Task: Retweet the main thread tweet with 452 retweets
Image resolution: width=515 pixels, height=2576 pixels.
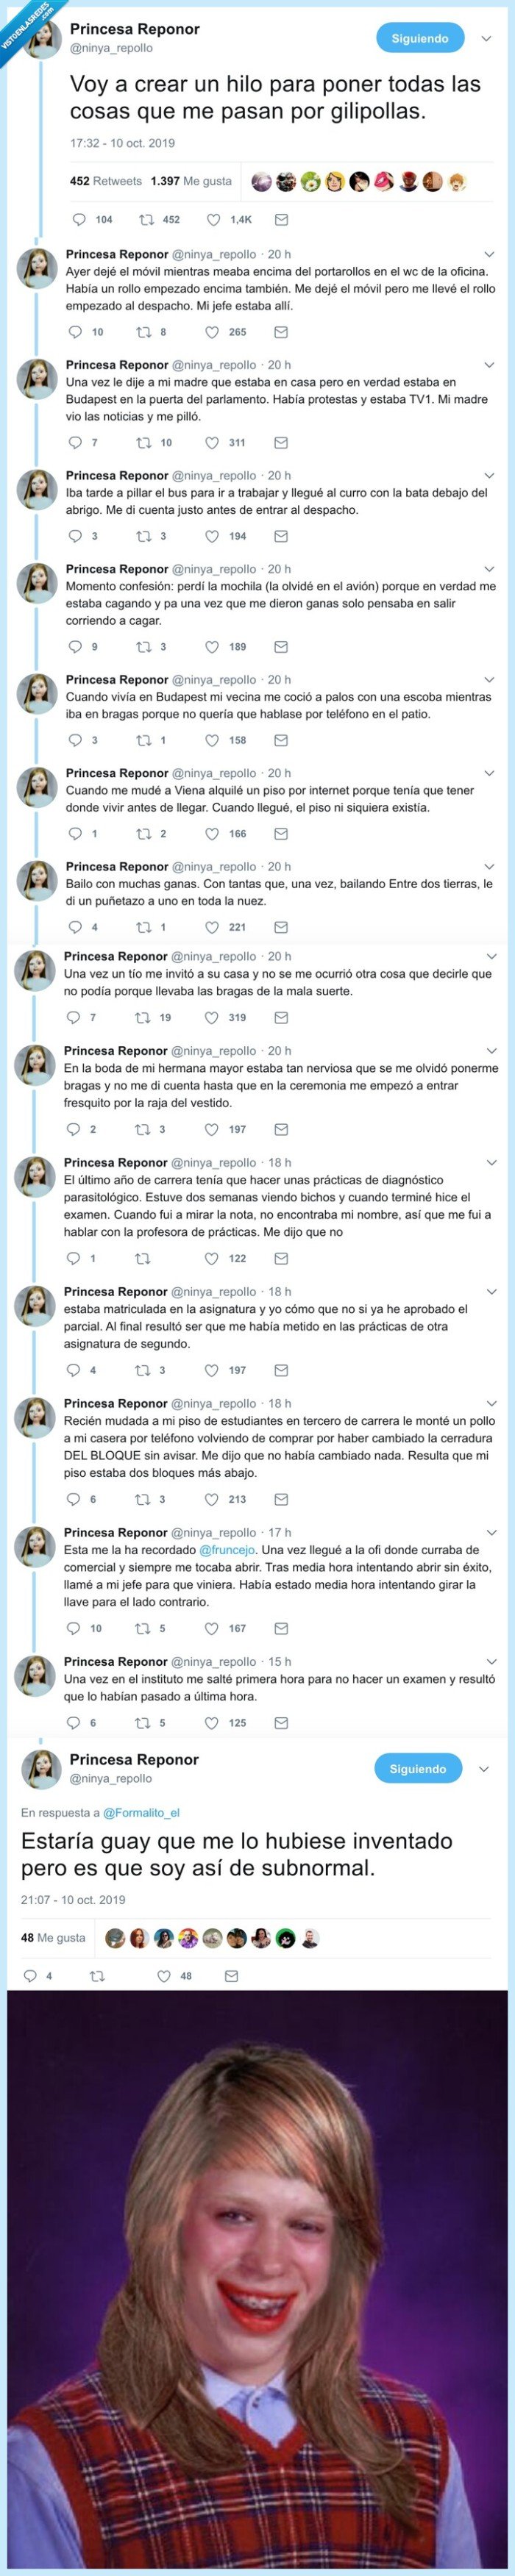Action: 146,219
